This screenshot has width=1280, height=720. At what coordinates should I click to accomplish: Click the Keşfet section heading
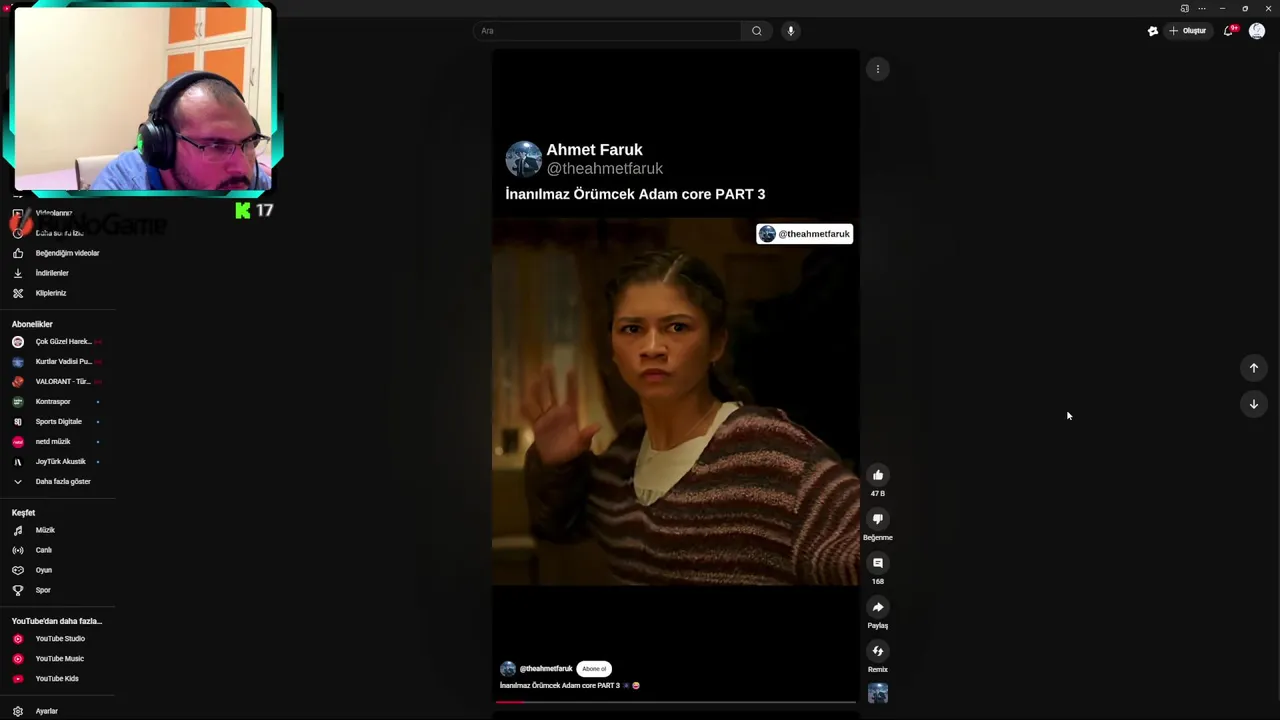[x=23, y=513]
